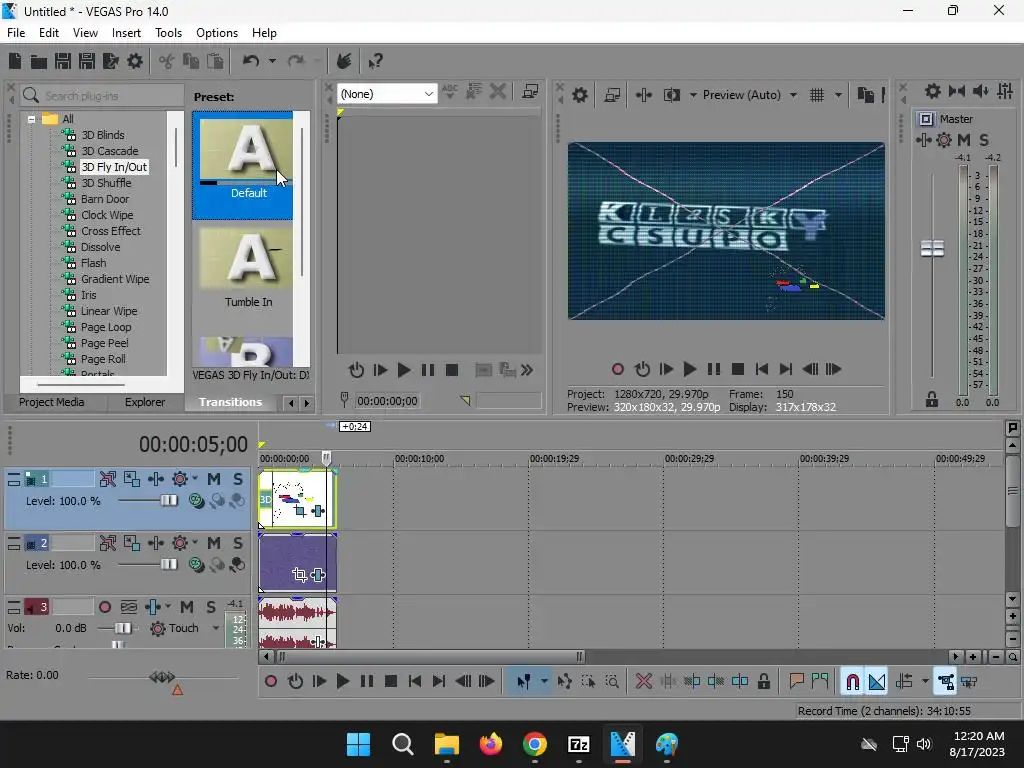Viewport: 1024px width, 768px height.
Task: Switch to Project Media tab
Action: pyautogui.click(x=52, y=402)
